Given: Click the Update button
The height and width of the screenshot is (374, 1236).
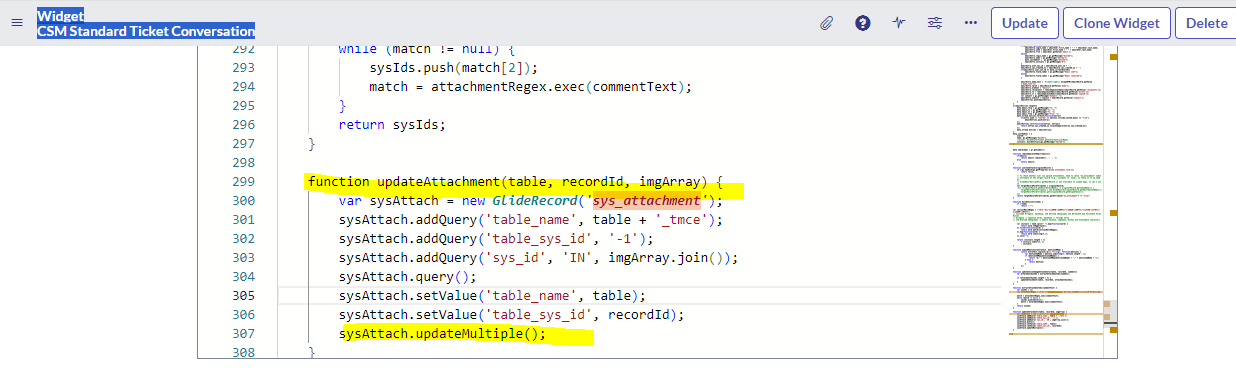Looking at the screenshot, I should [x=1025, y=23].
